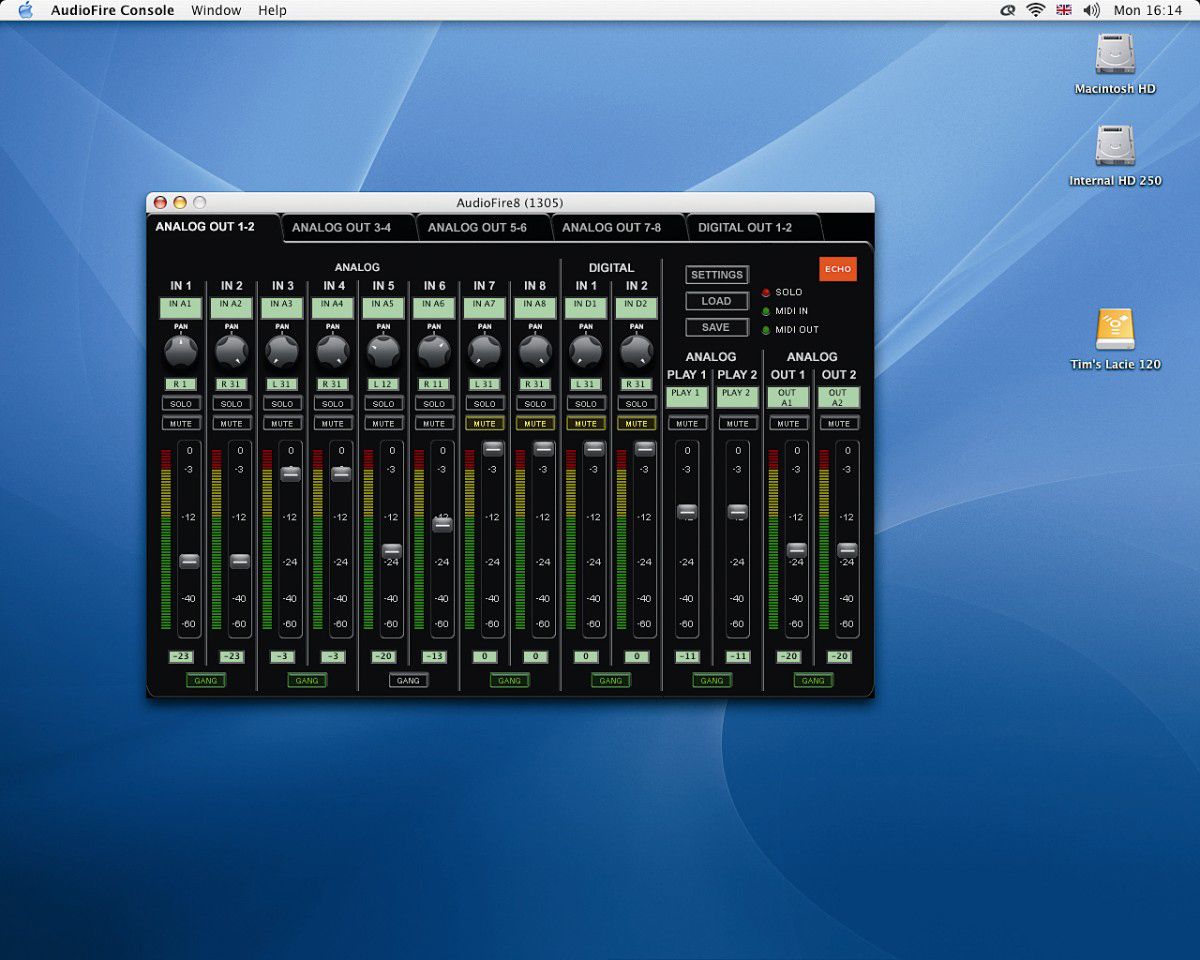Open the Quicksilver-style Q menu bar icon
1200x960 pixels.
coord(1008,10)
